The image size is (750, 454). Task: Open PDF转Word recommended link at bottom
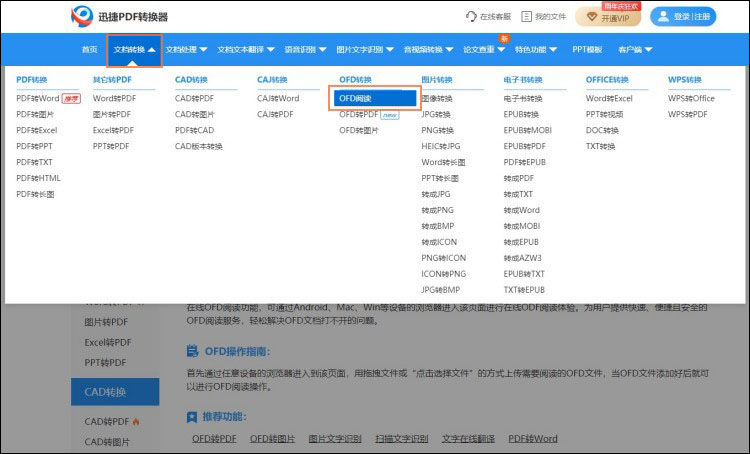[x=533, y=438]
